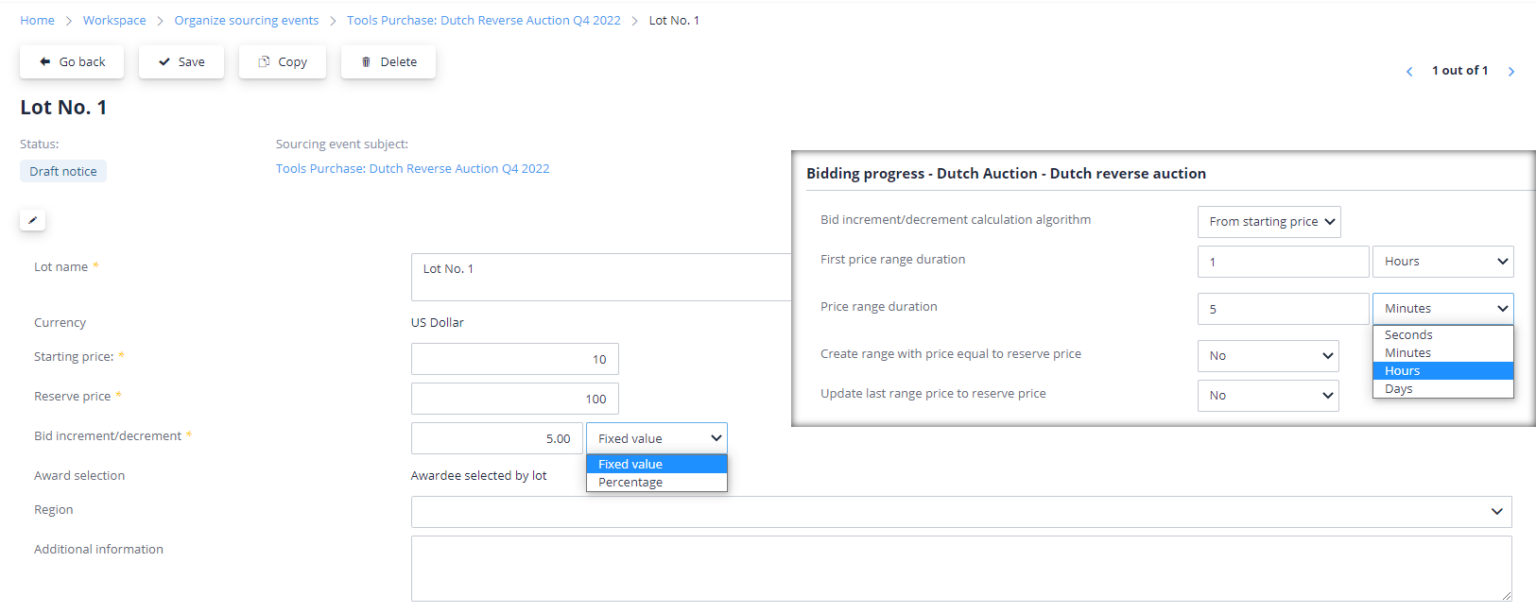Image resolution: width=1536 pixels, height=613 pixels.
Task: Click the Go back button
Action: tap(71, 62)
